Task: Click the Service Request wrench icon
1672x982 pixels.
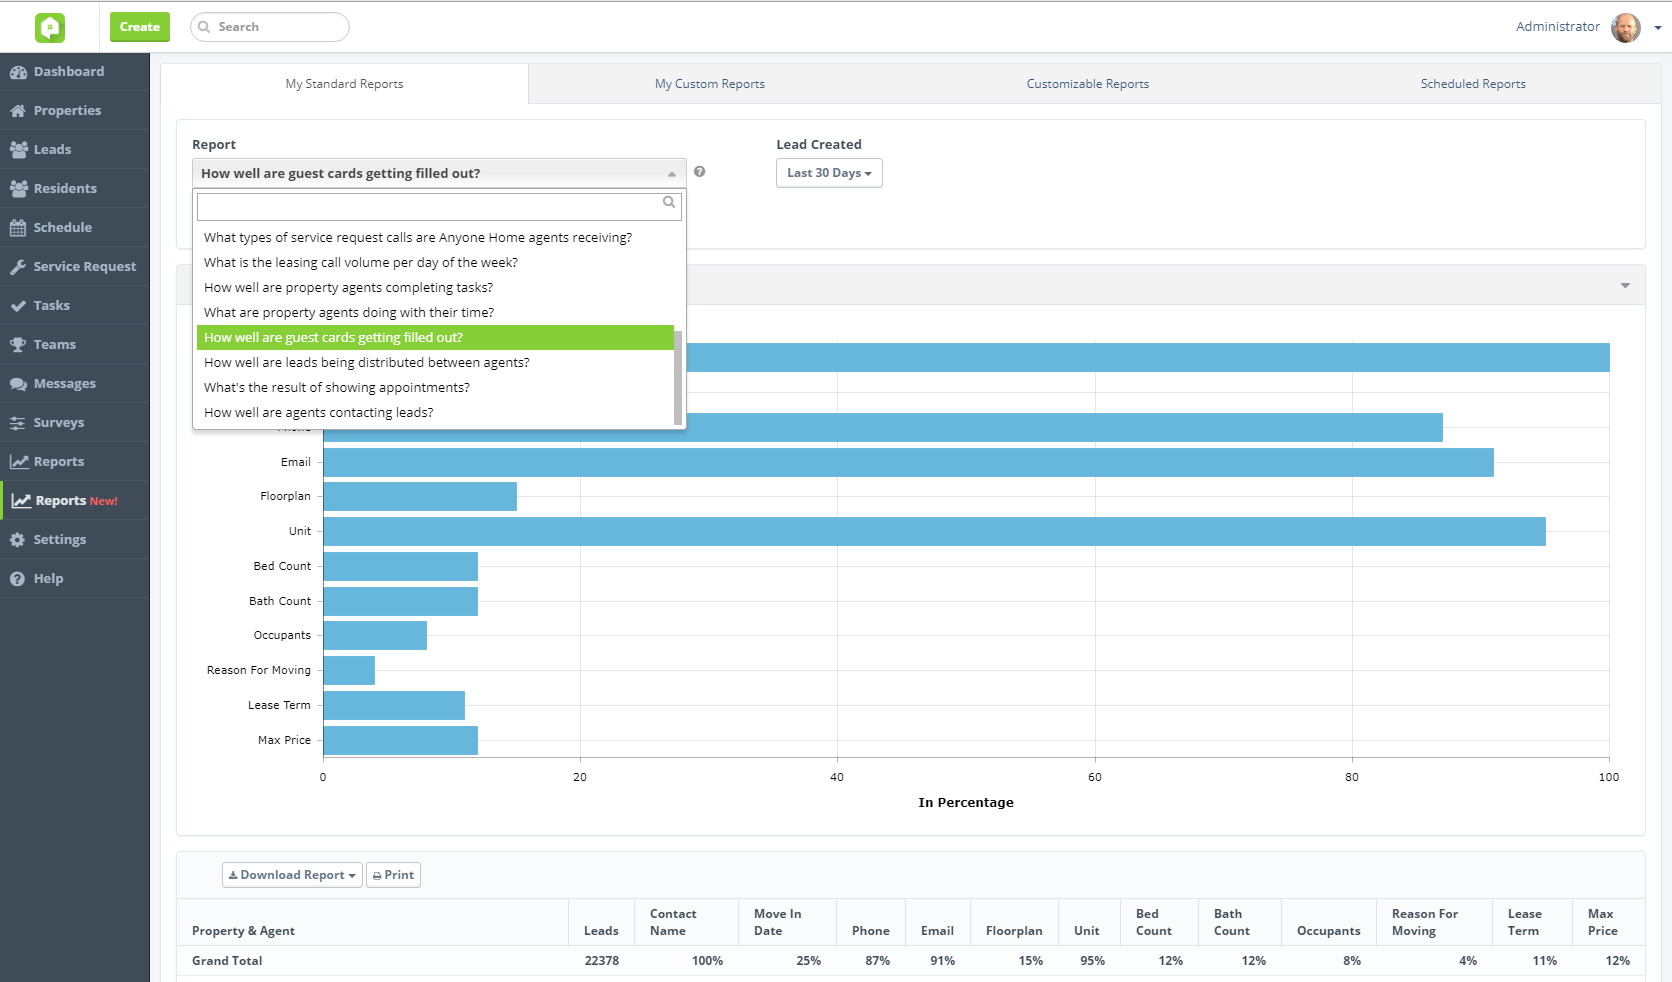Action: coord(18,267)
